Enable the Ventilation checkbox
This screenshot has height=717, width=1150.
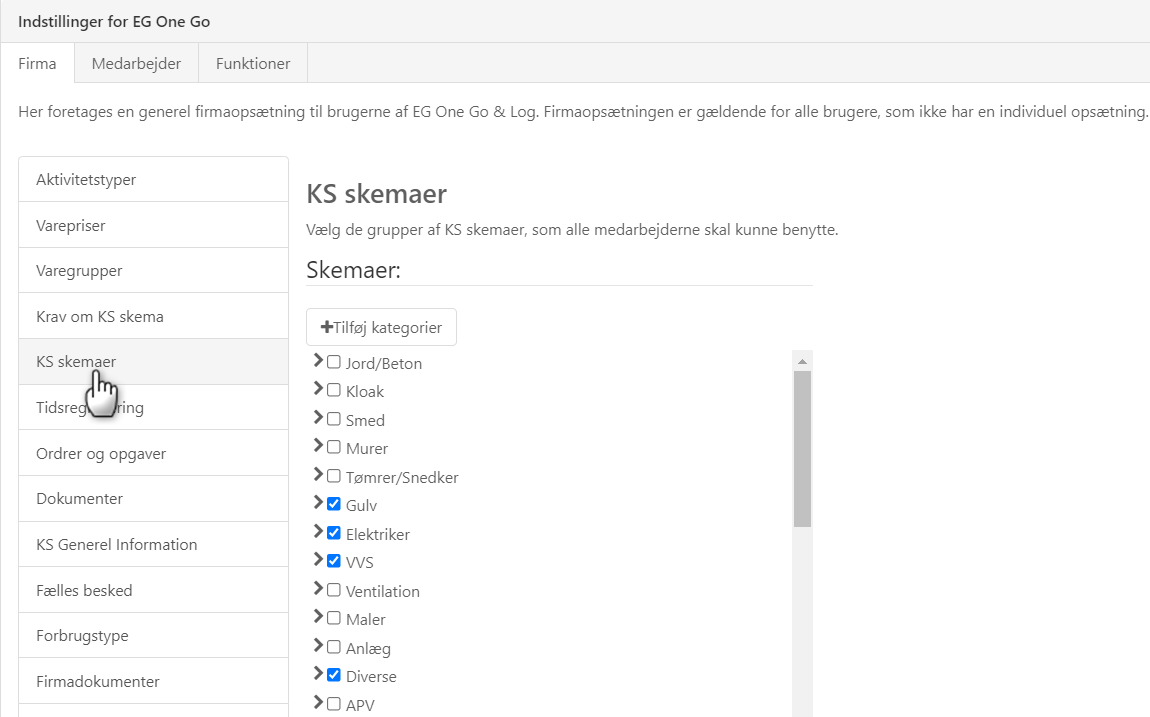point(334,590)
